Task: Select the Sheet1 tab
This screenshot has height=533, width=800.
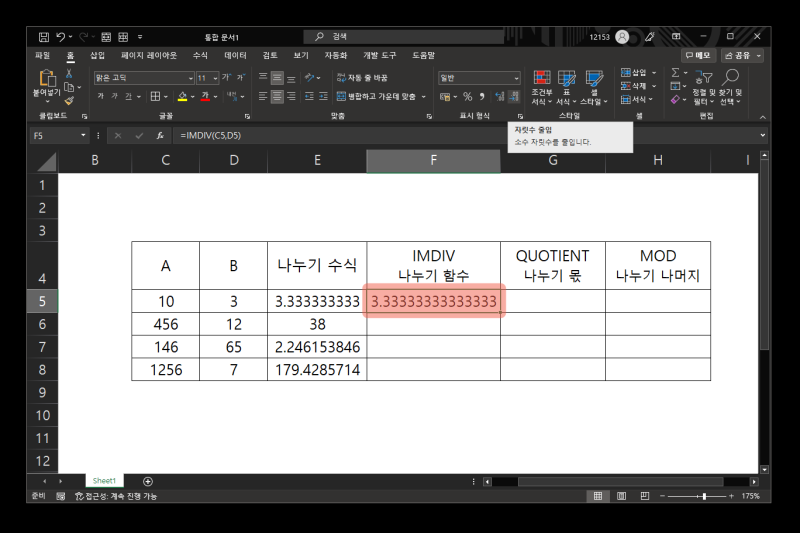Action: 104,480
